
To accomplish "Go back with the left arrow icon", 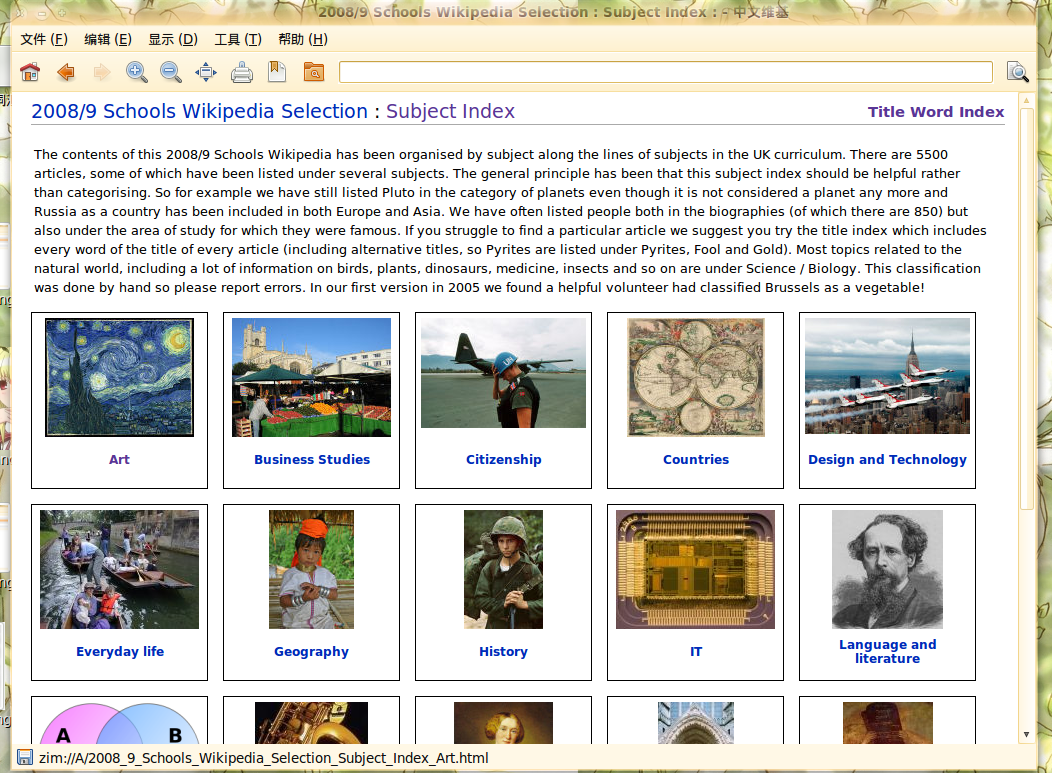I will [66, 72].
